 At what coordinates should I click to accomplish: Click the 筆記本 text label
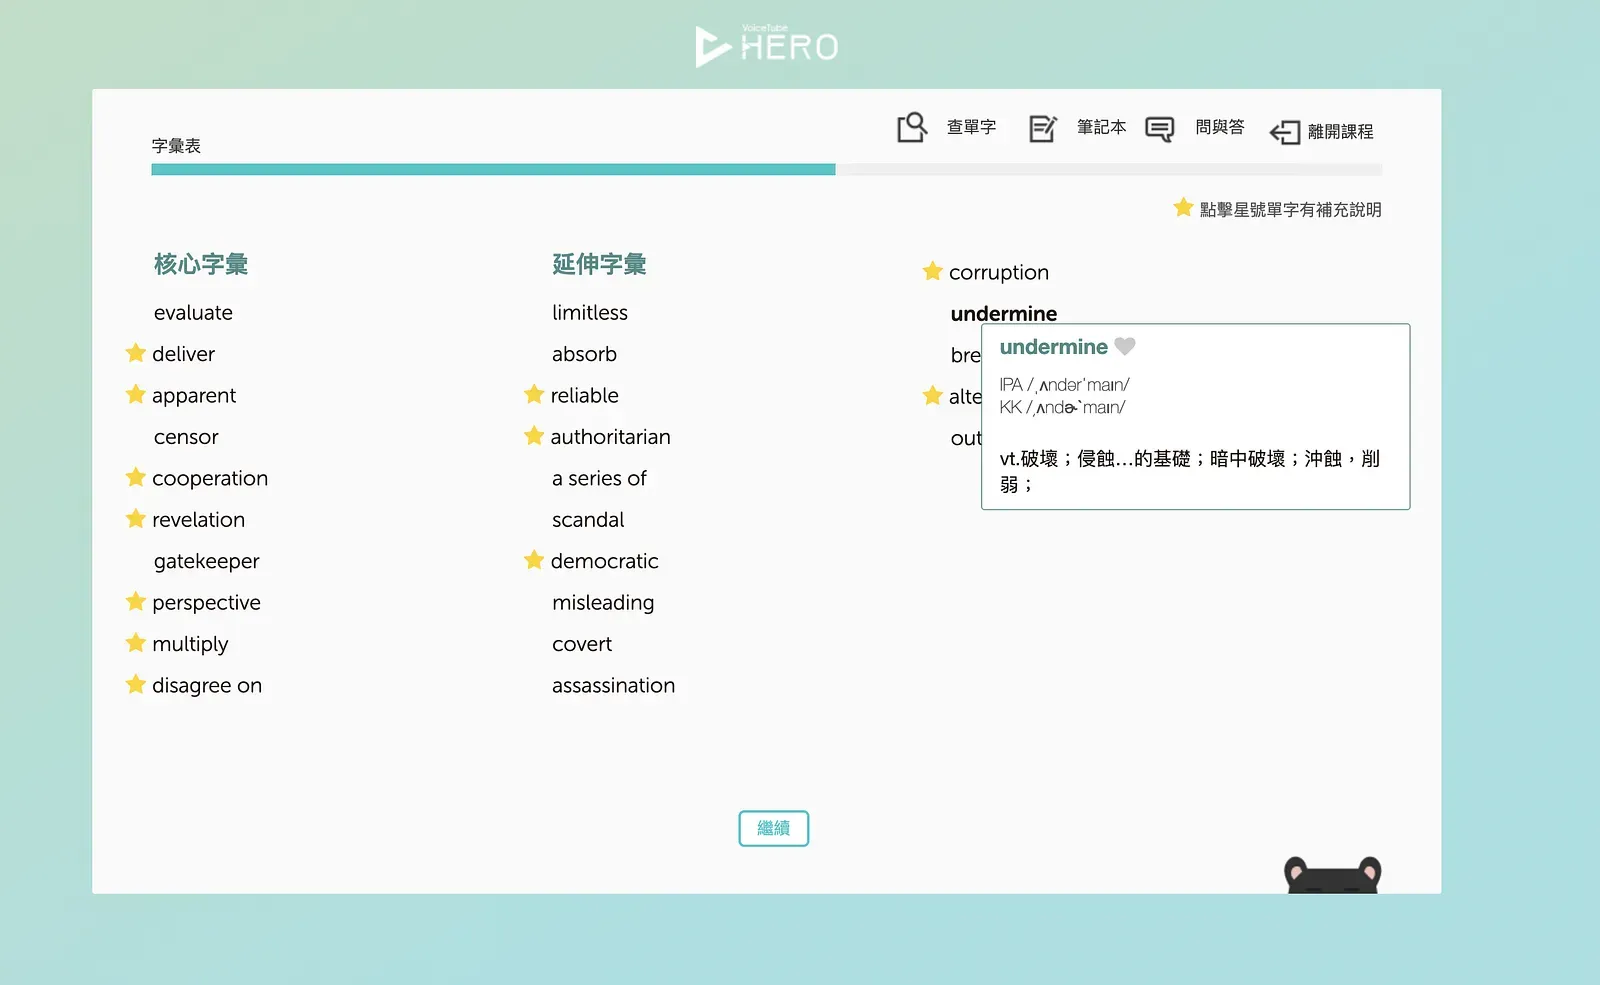pos(1101,127)
